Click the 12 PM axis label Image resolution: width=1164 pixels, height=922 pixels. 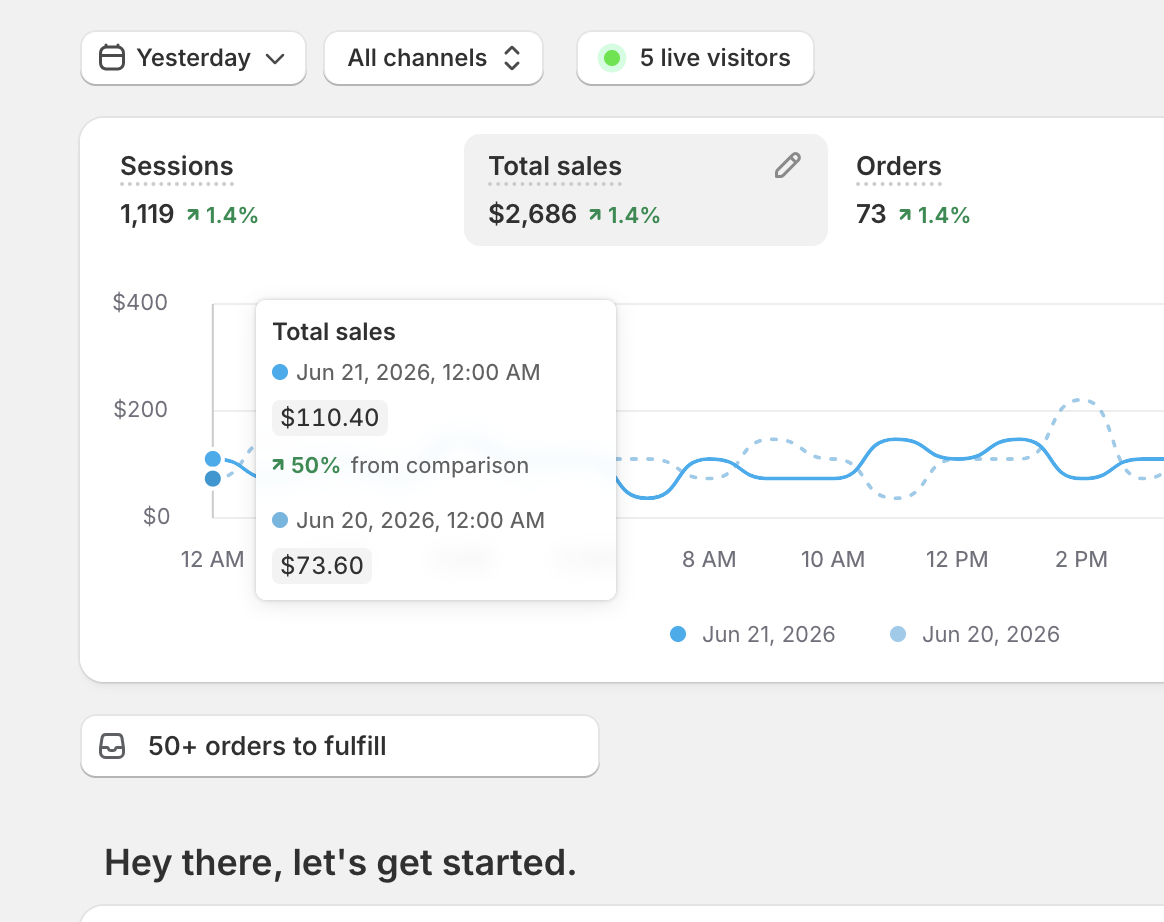tap(957, 559)
